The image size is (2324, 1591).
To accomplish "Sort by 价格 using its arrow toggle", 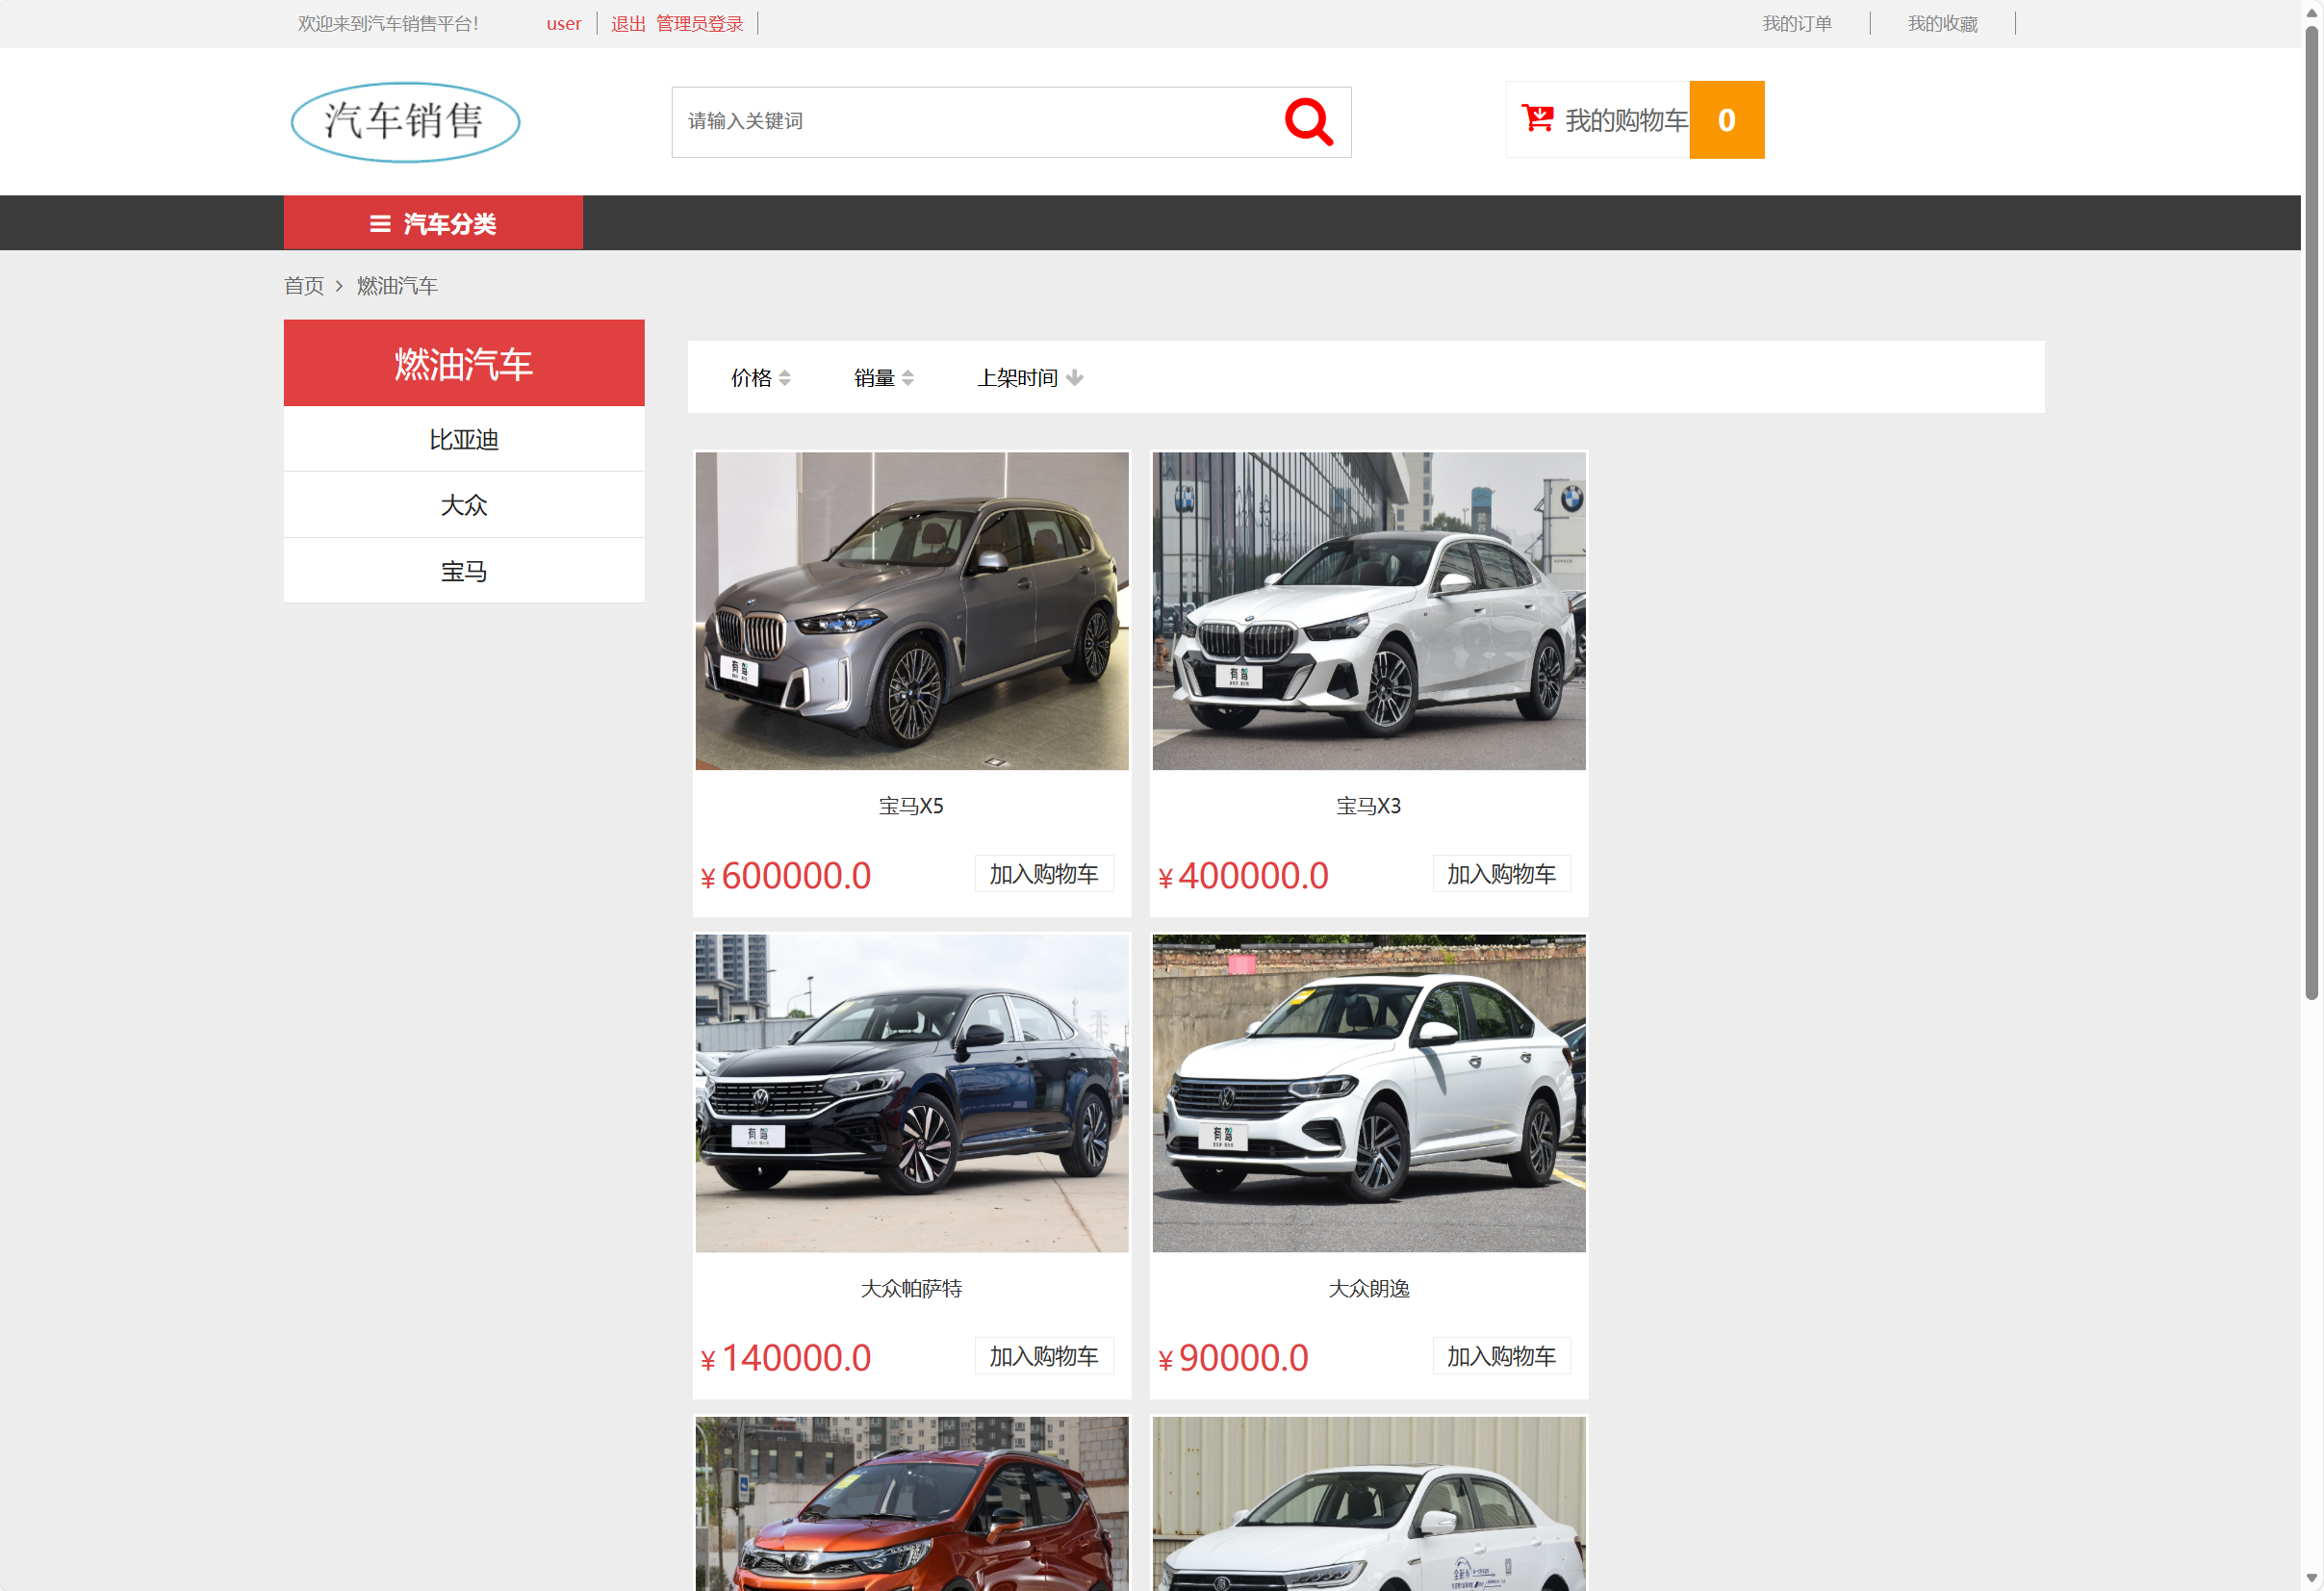I will pyautogui.click(x=784, y=377).
